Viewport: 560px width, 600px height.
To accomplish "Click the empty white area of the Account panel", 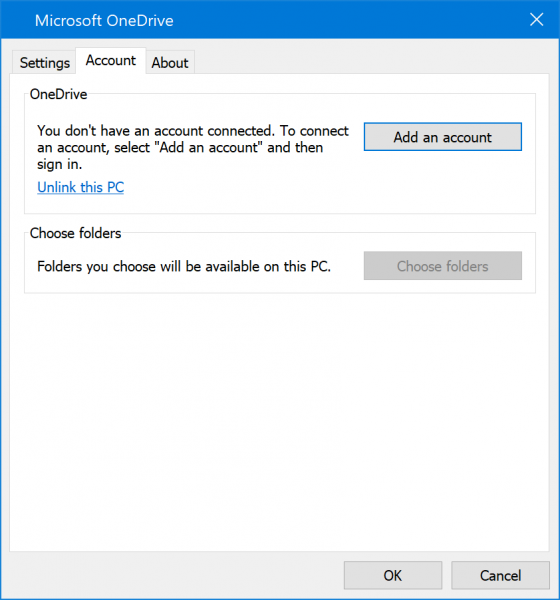I will click(x=279, y=421).
